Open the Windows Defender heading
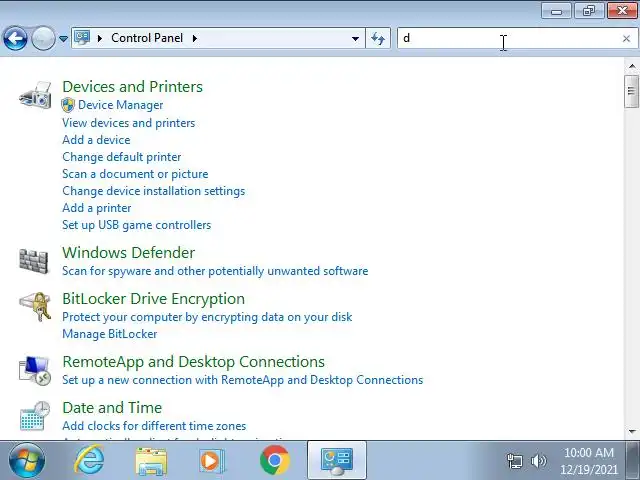 [129, 253]
